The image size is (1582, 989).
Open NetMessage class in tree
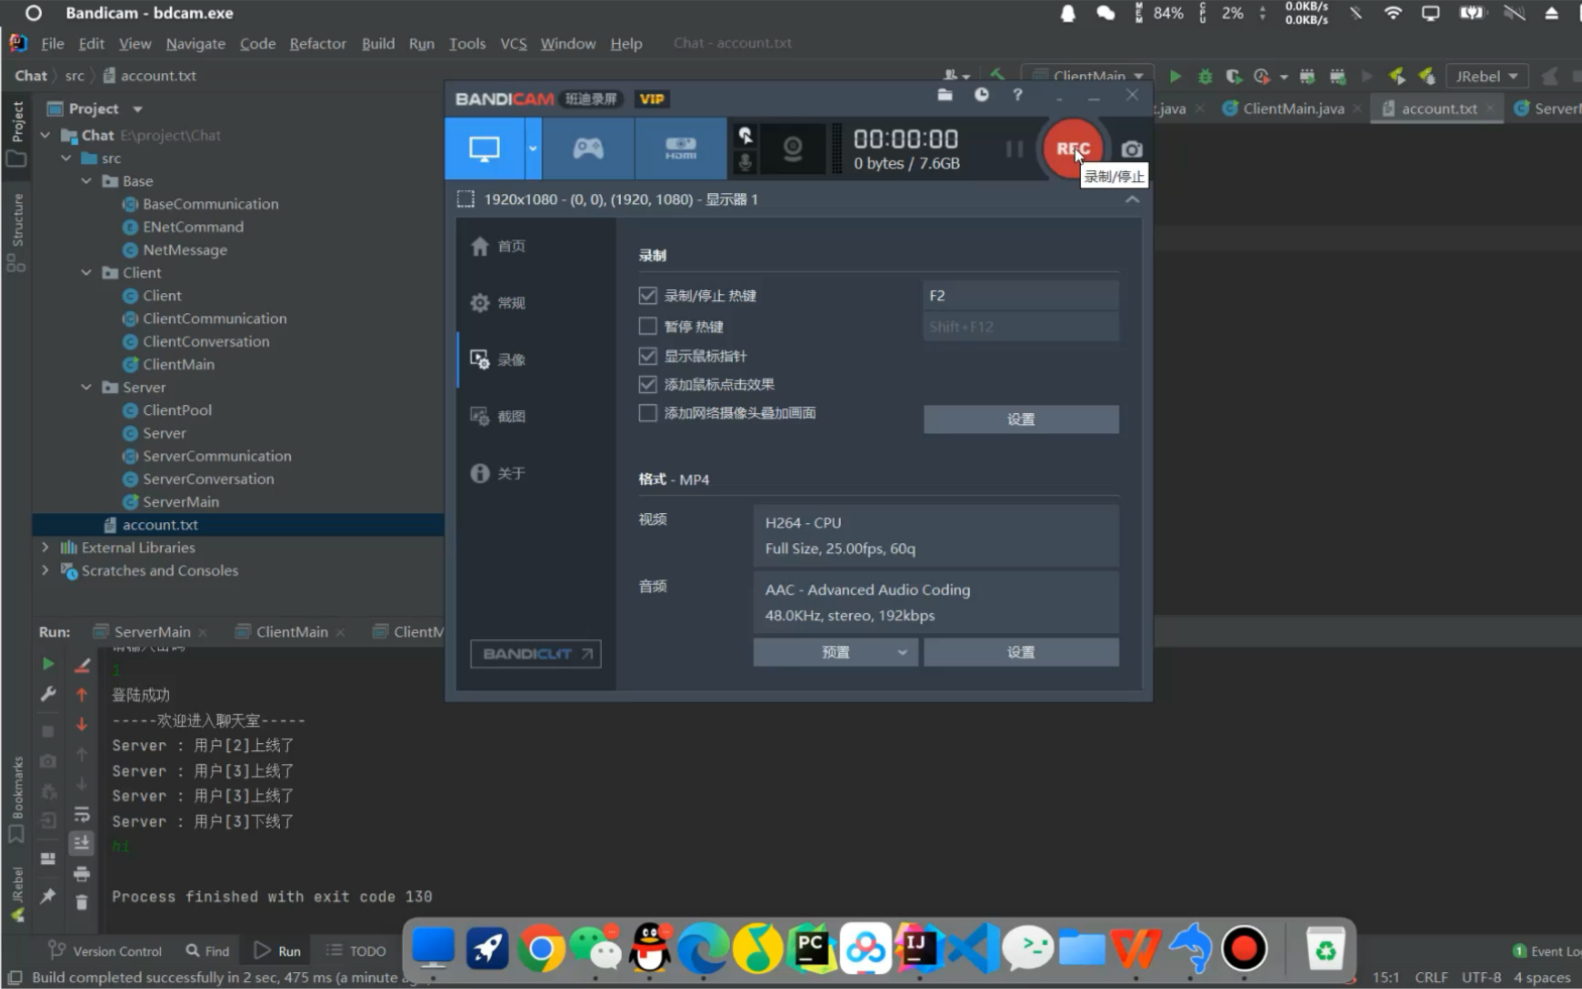point(184,250)
